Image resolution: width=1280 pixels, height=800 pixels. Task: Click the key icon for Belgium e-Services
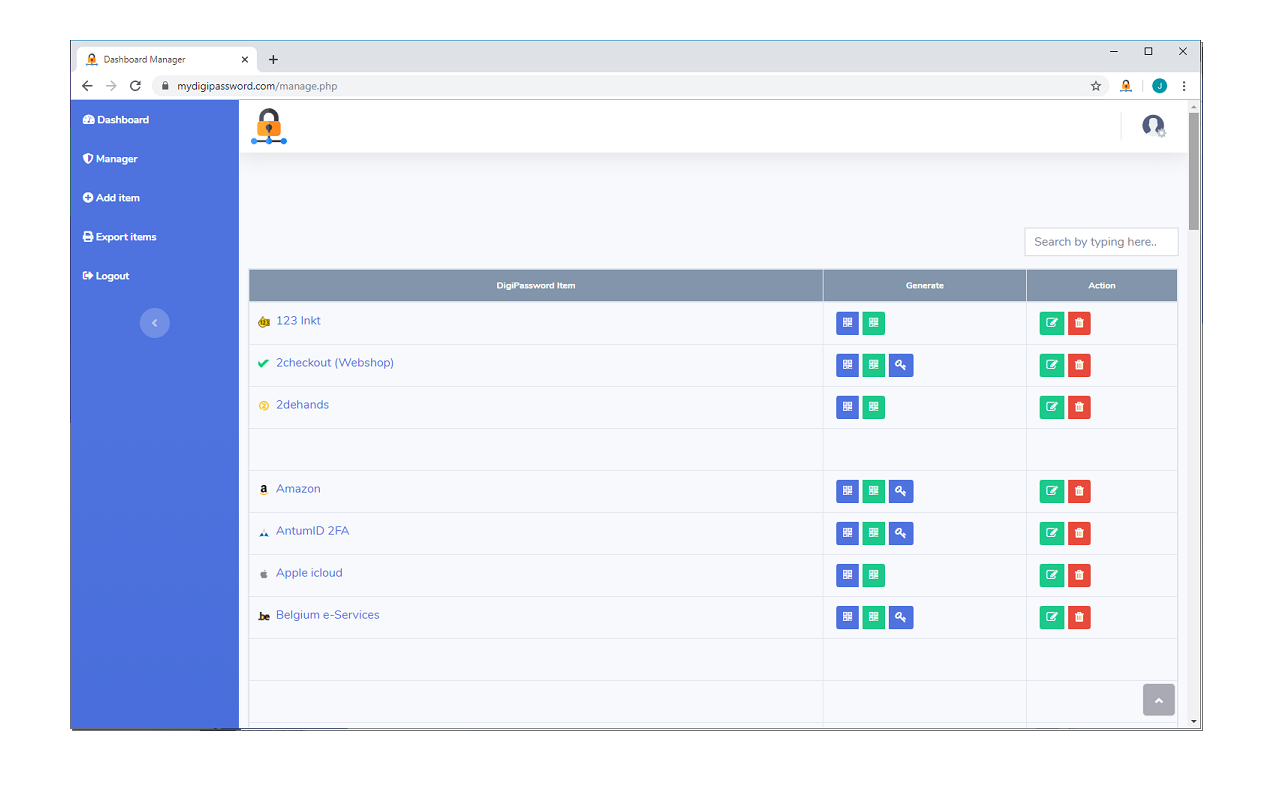pos(900,617)
